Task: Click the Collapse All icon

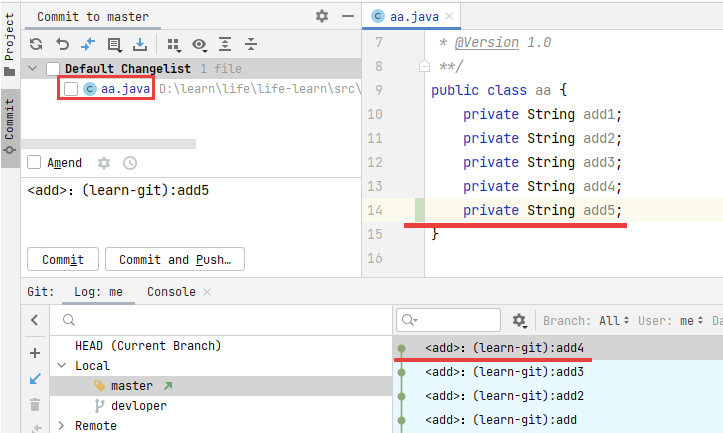Action: pos(250,44)
